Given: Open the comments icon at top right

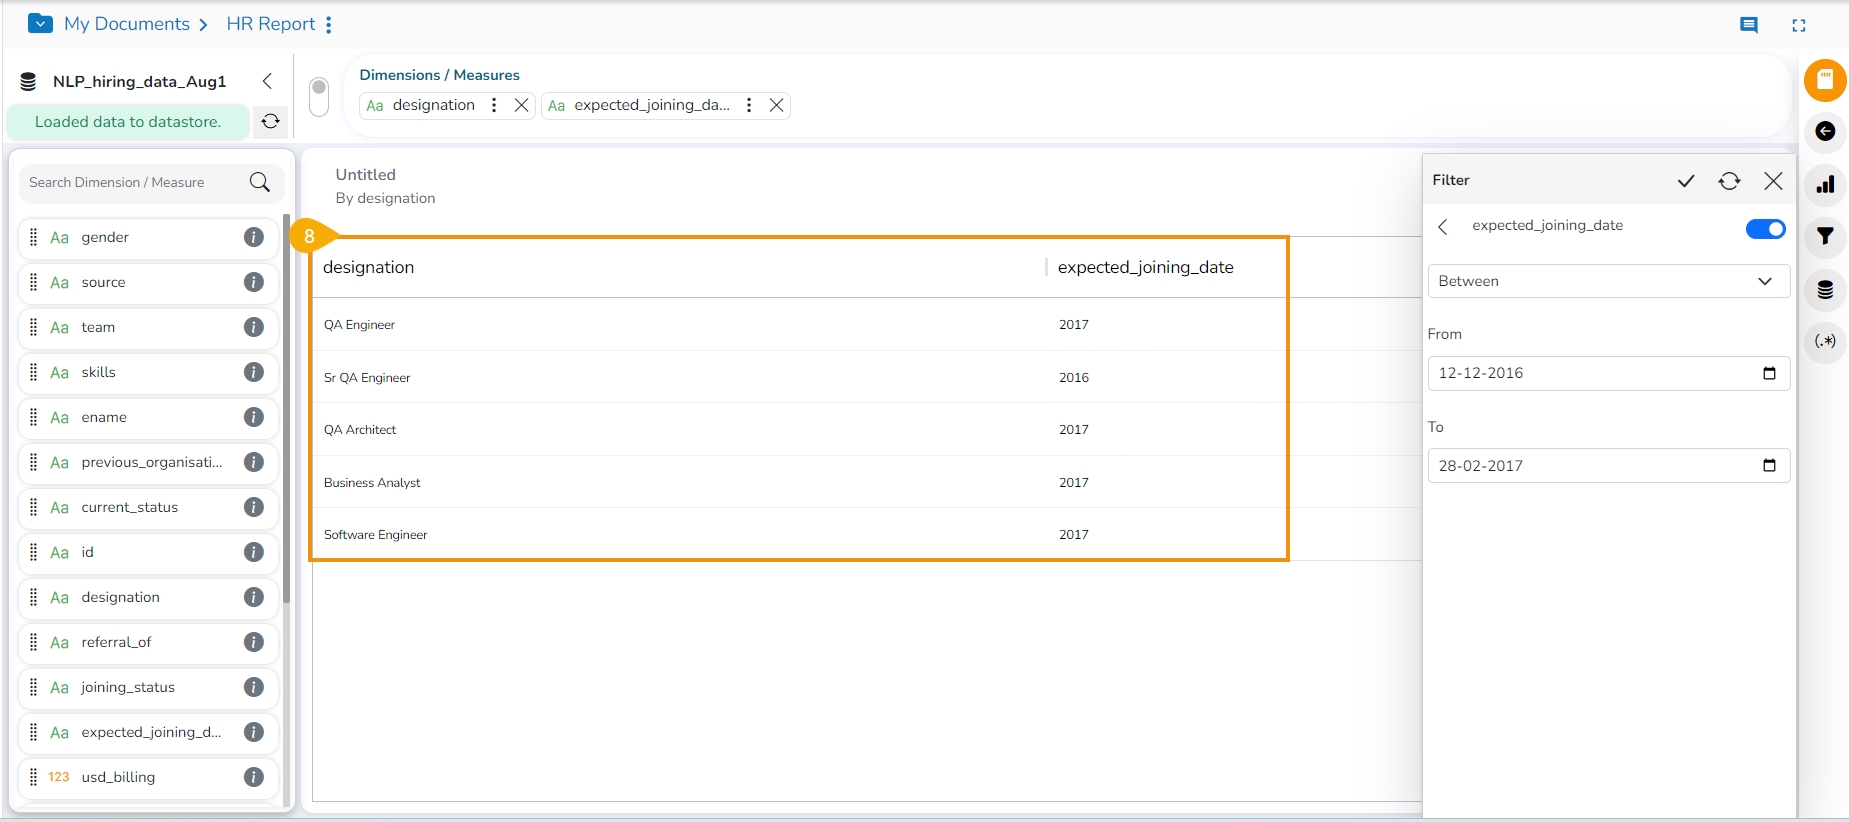Looking at the screenshot, I should point(1749,25).
